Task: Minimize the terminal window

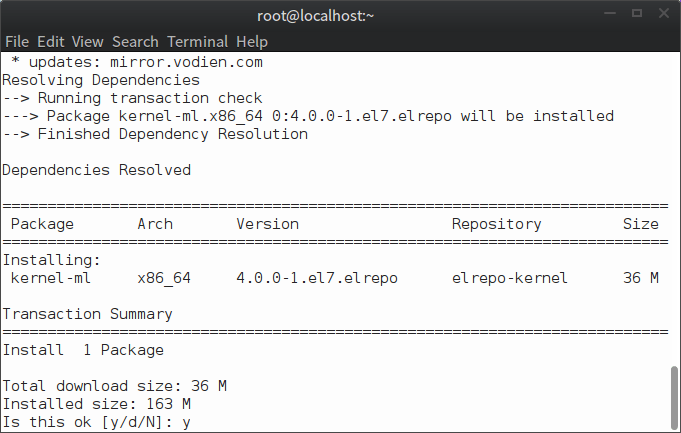Action: click(x=612, y=15)
